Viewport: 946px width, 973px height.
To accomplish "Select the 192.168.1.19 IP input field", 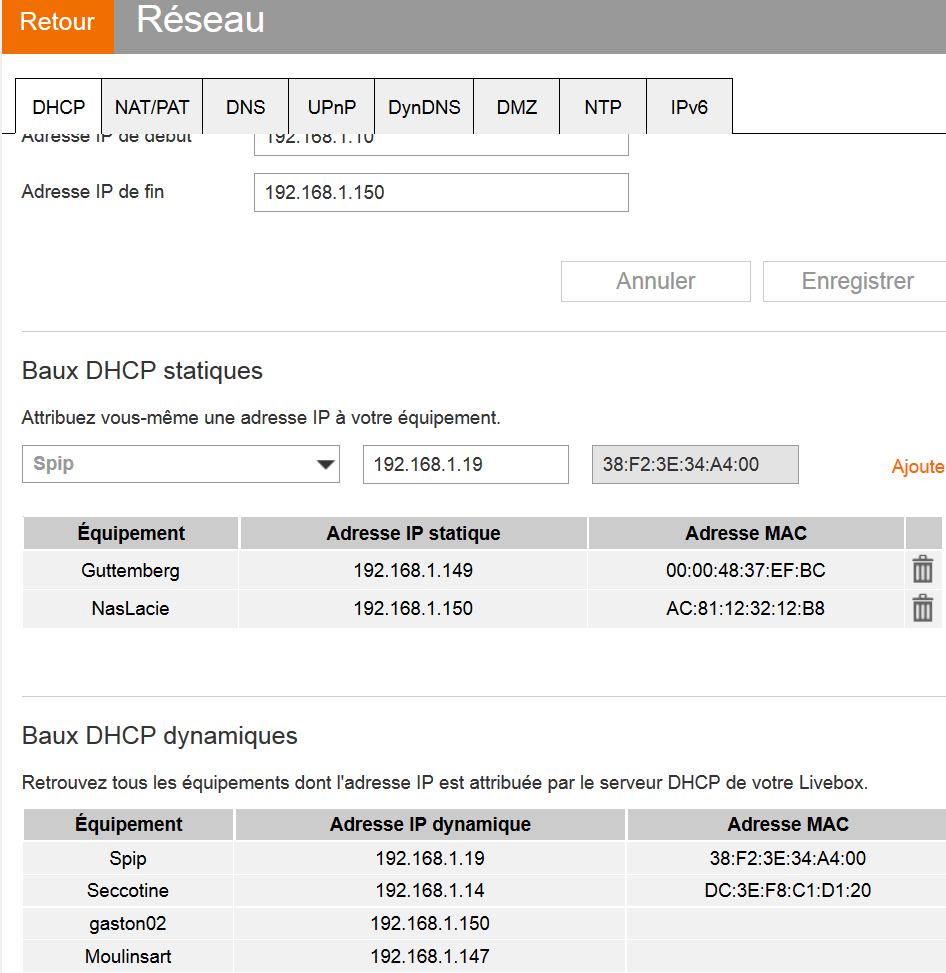I will click(x=465, y=464).
